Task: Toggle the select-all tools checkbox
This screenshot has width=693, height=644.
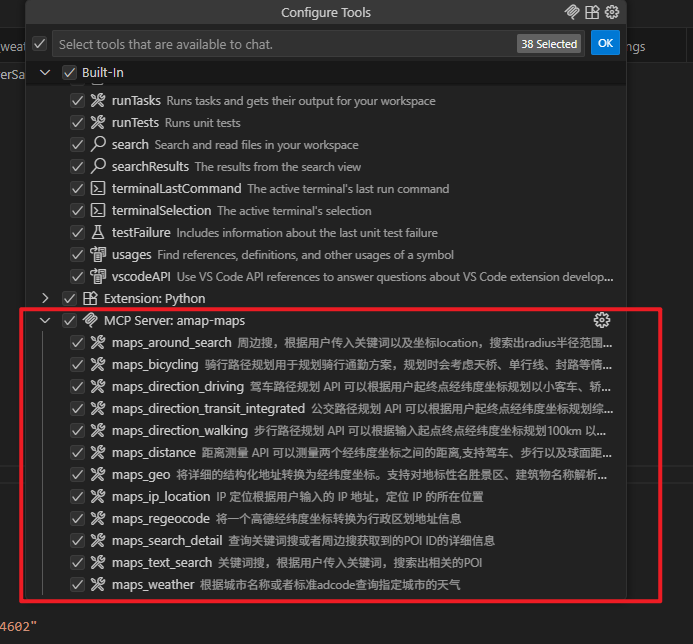Action: (x=40, y=44)
